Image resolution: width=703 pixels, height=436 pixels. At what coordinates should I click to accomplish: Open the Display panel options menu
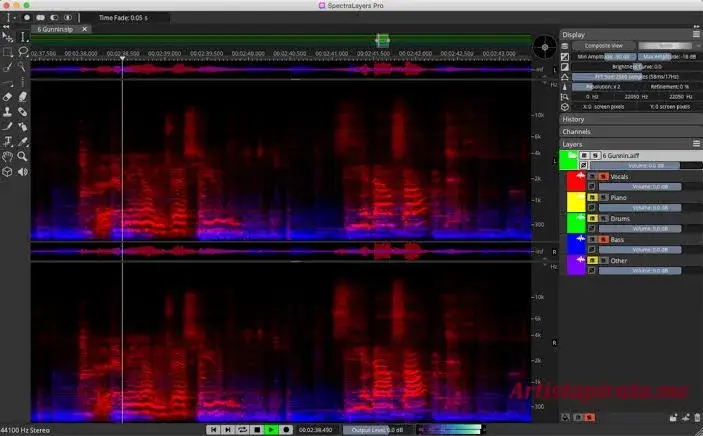(x=696, y=35)
